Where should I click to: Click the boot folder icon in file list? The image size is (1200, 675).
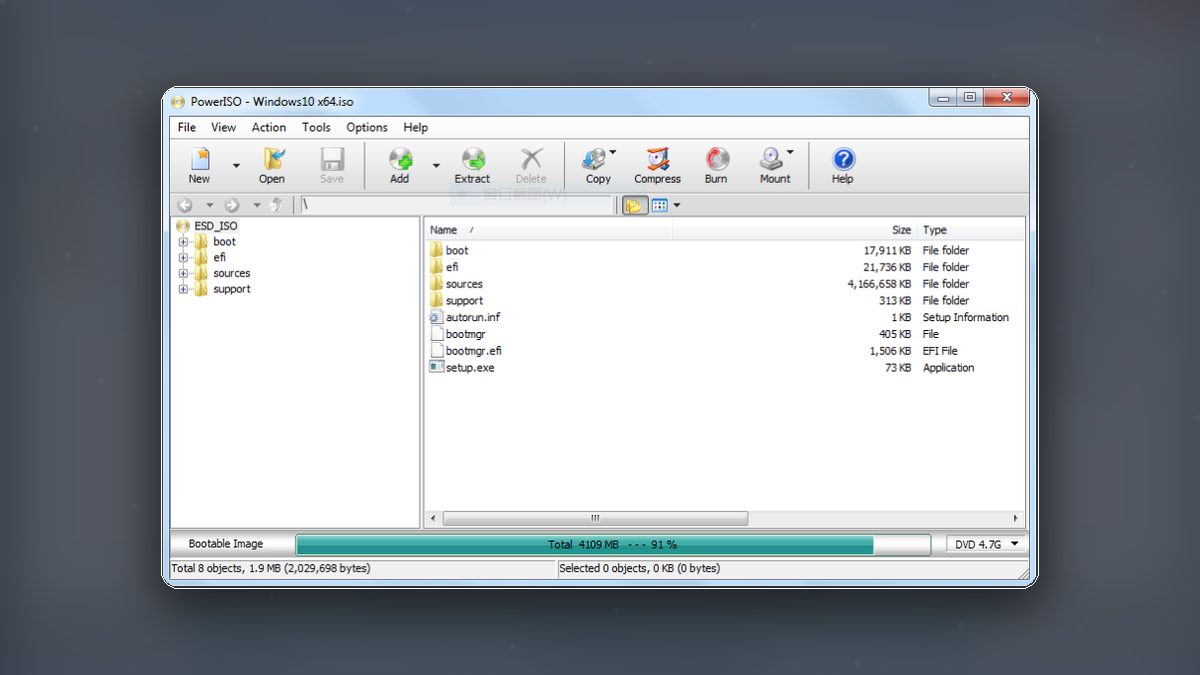(436, 250)
